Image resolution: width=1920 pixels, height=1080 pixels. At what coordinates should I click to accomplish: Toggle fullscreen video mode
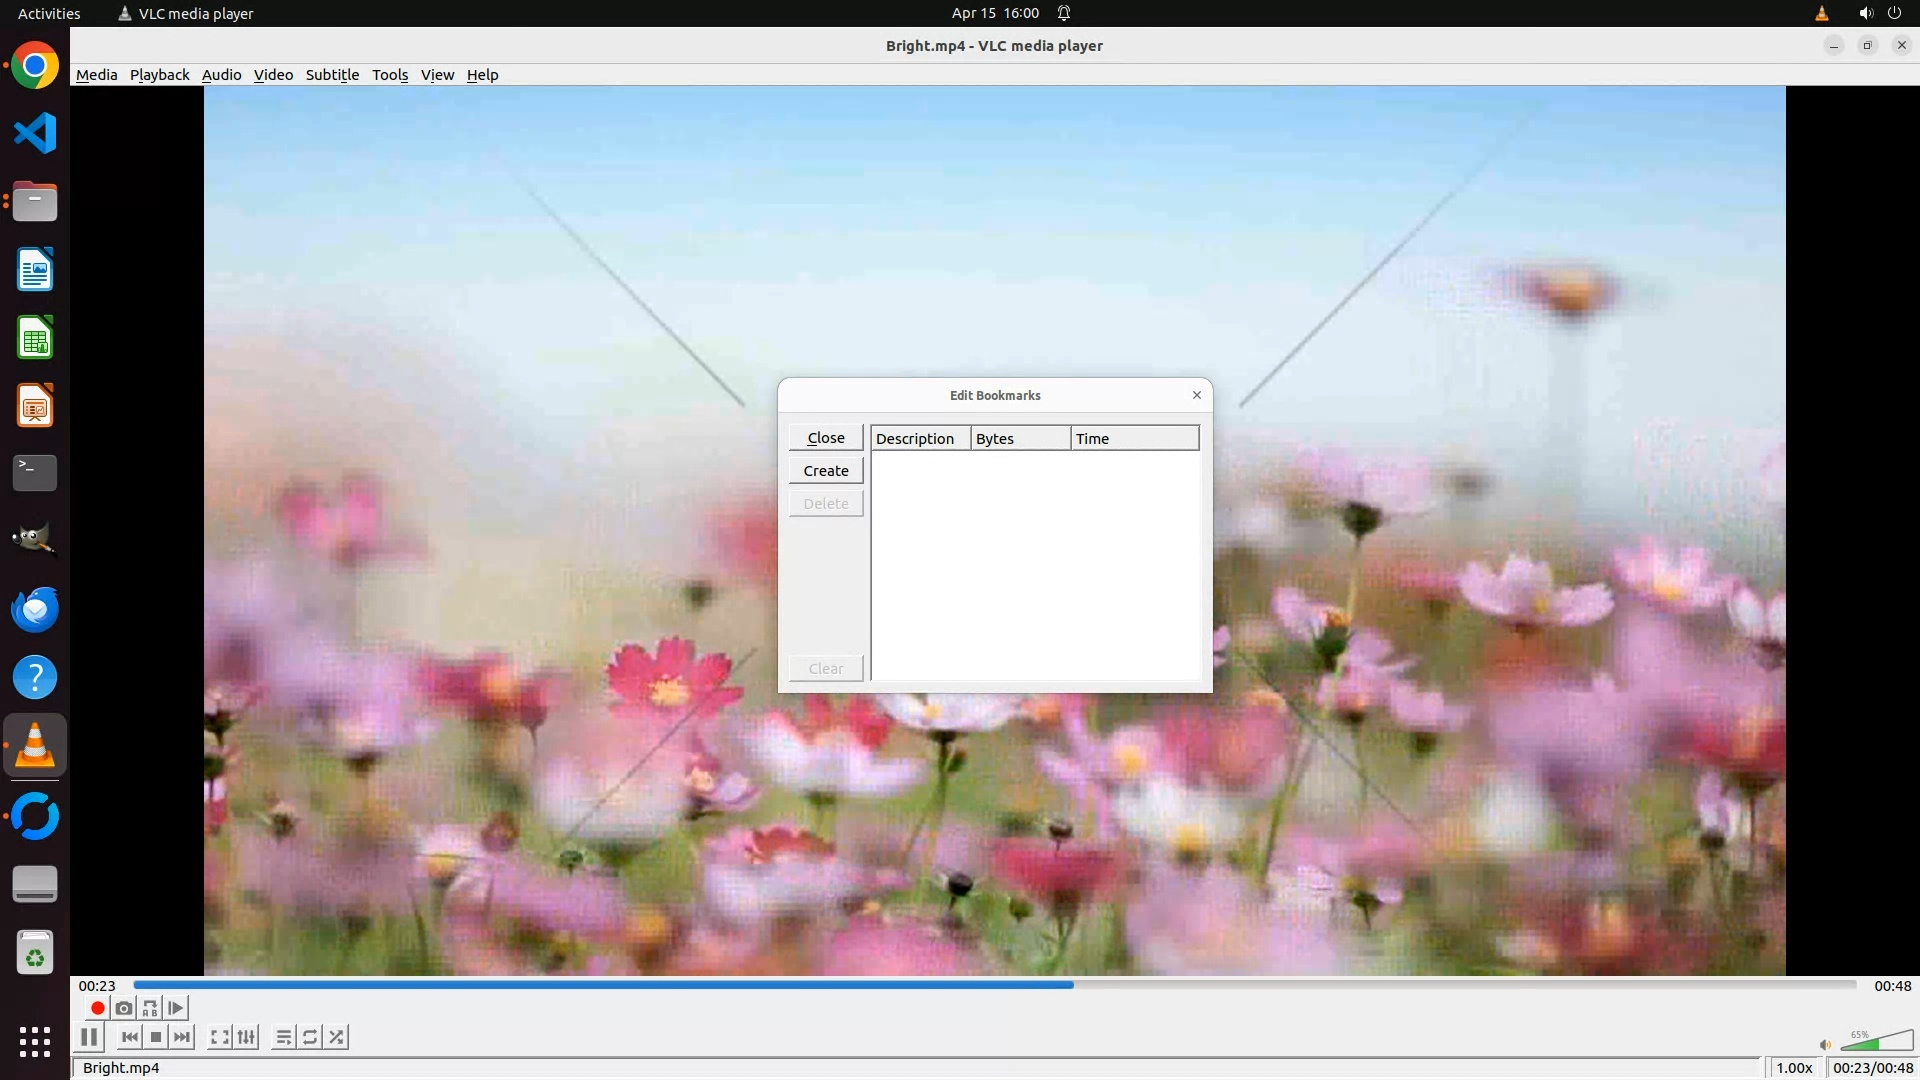220,1037
